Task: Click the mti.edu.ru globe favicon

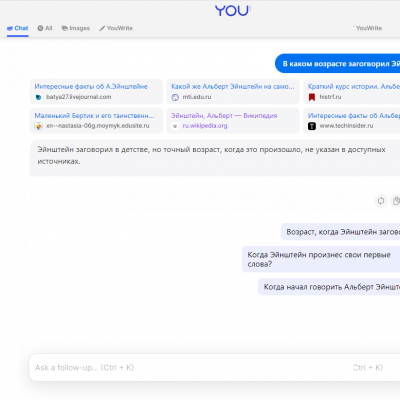Action: pyautogui.click(x=175, y=97)
